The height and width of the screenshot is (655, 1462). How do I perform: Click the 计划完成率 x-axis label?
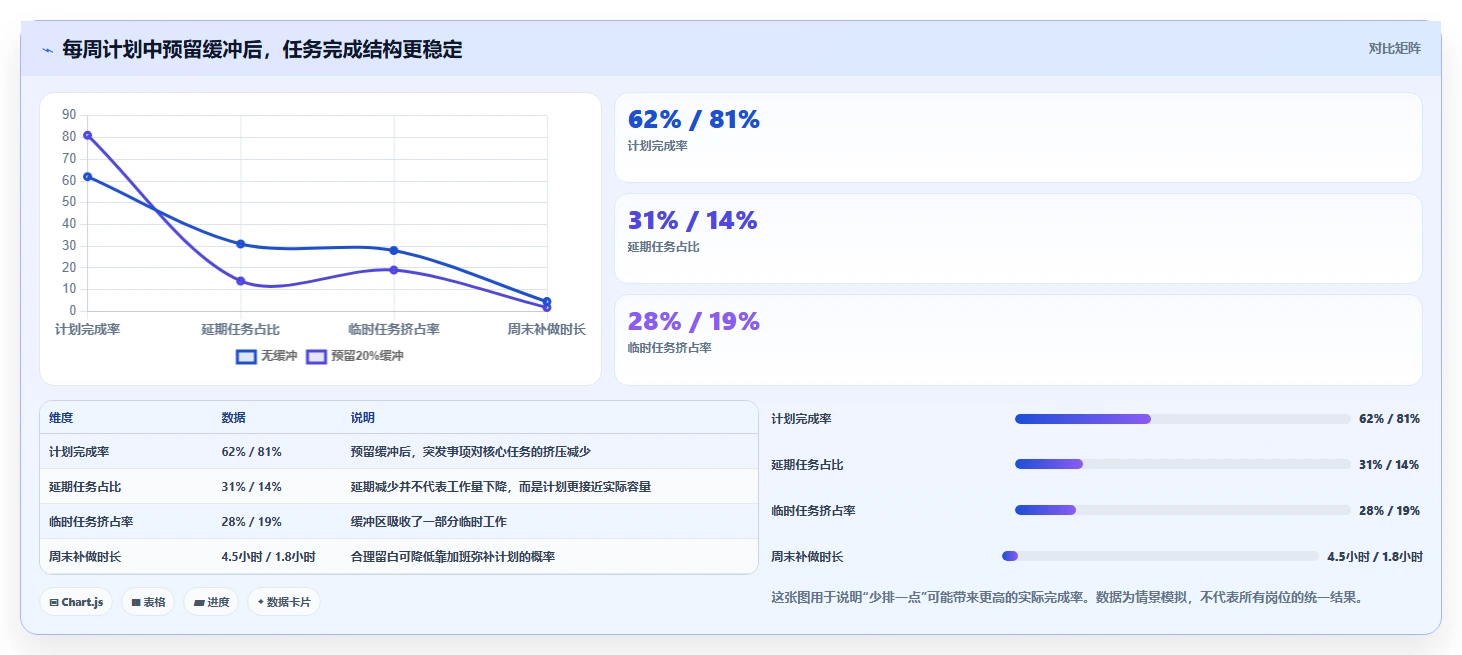(x=88, y=329)
